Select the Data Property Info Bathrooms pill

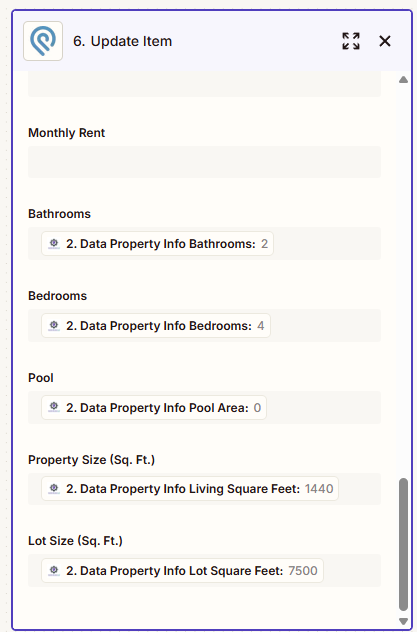point(158,244)
